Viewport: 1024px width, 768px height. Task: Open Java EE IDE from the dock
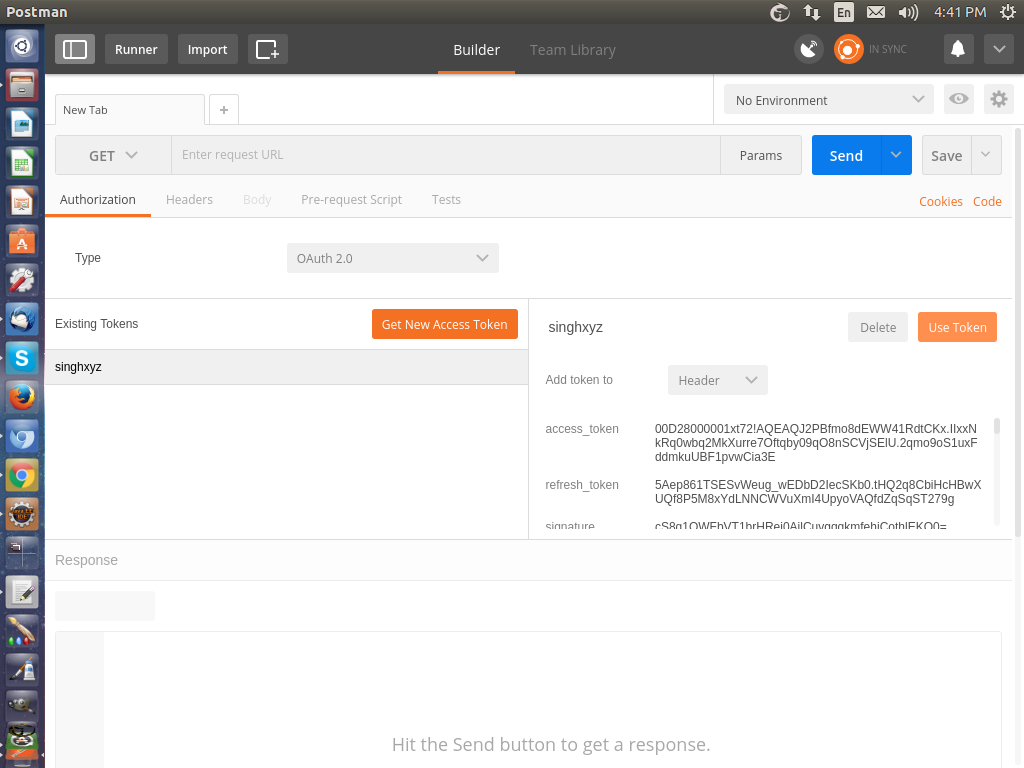tap(22, 515)
